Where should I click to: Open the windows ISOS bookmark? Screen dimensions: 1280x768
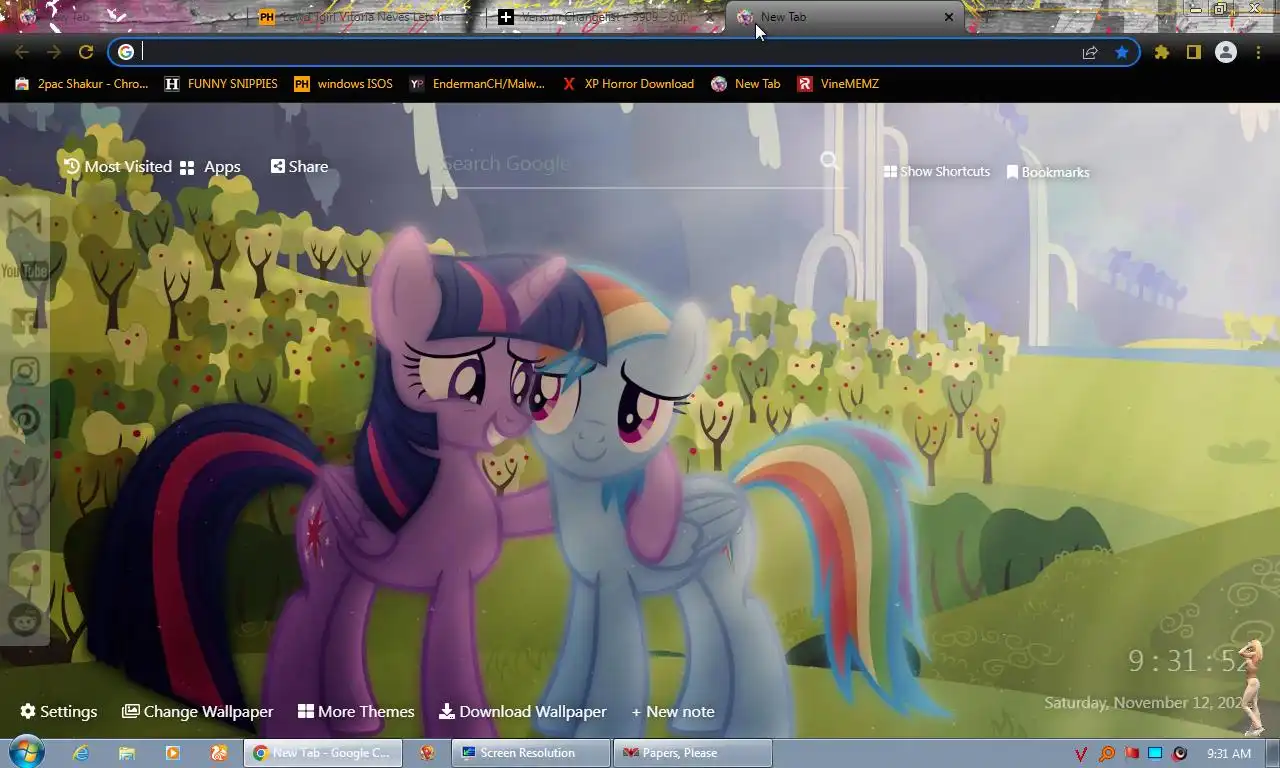pos(343,84)
